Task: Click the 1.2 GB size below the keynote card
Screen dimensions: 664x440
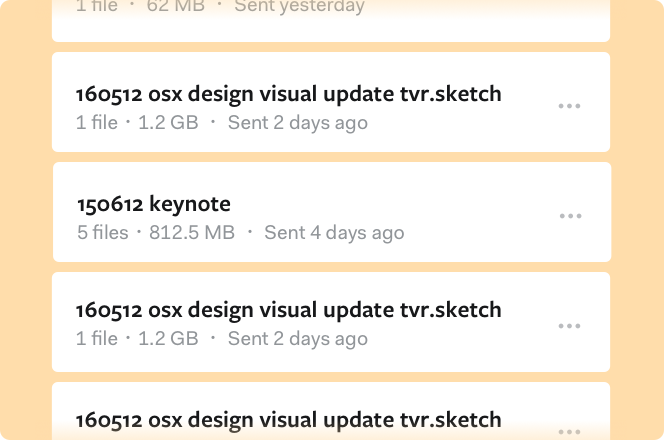Action: pos(167,339)
